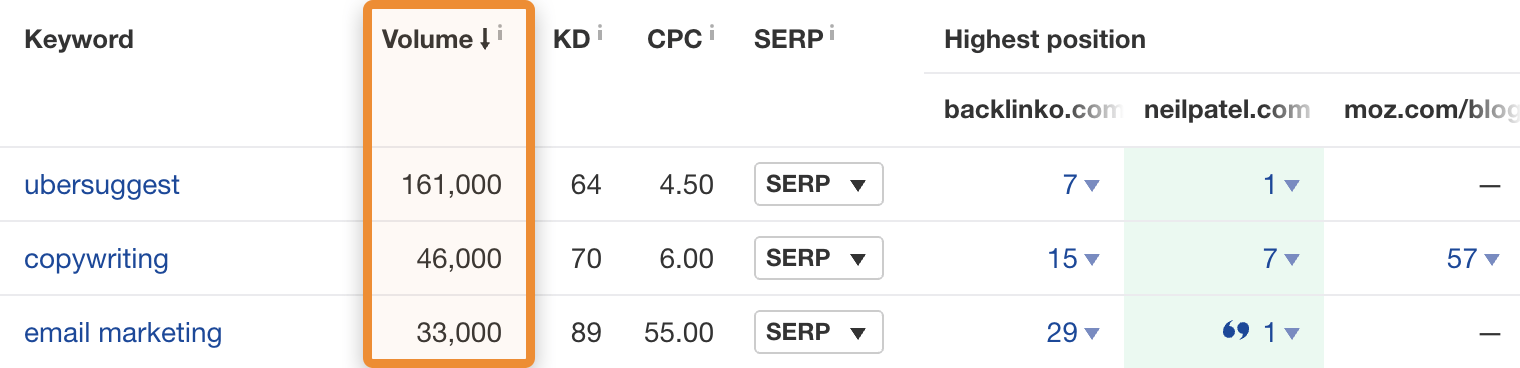Click the backlinko.com column header
Screen dimensions: 1520x368
tap(1031, 110)
